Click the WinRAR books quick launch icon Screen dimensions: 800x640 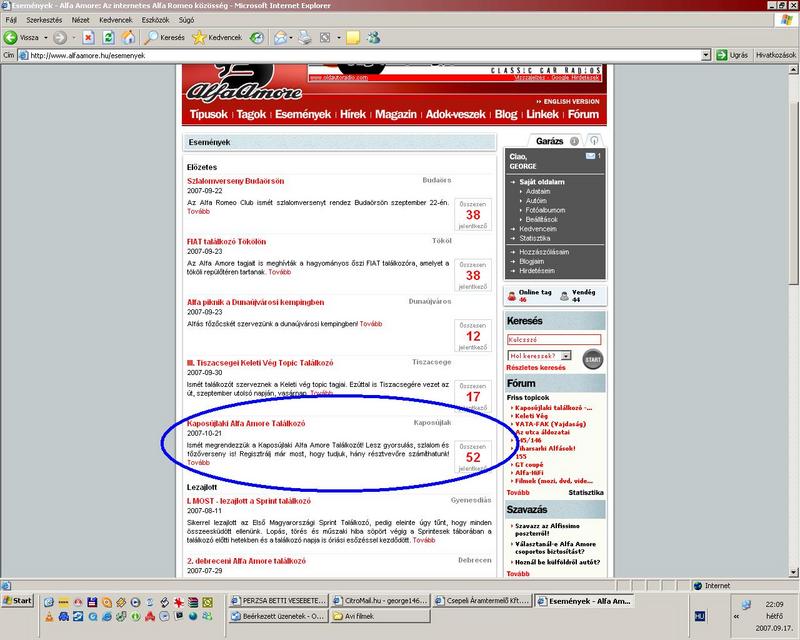pyautogui.click(x=193, y=602)
